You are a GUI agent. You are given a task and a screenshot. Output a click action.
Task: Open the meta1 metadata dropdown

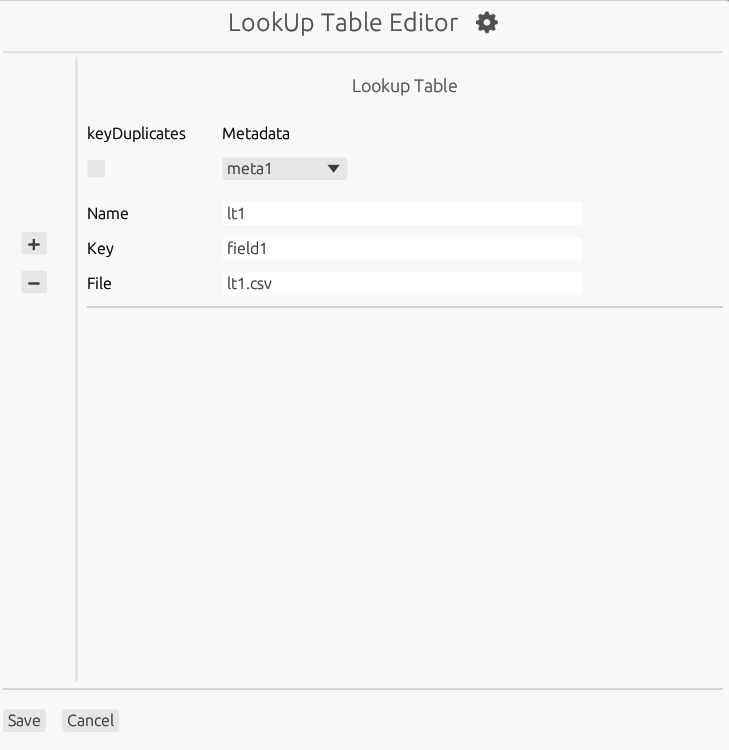tap(284, 168)
